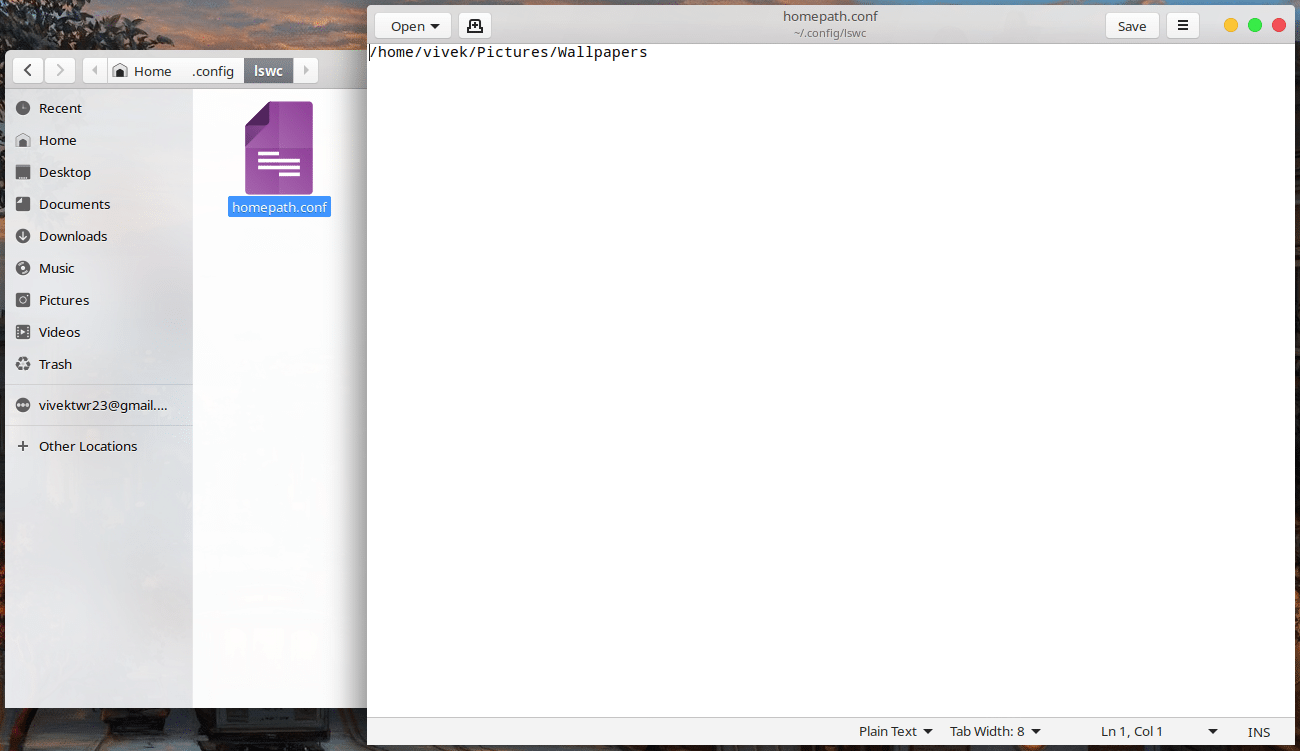The image size is (1300, 751).
Task: Click the Videos film icon
Action: point(23,332)
